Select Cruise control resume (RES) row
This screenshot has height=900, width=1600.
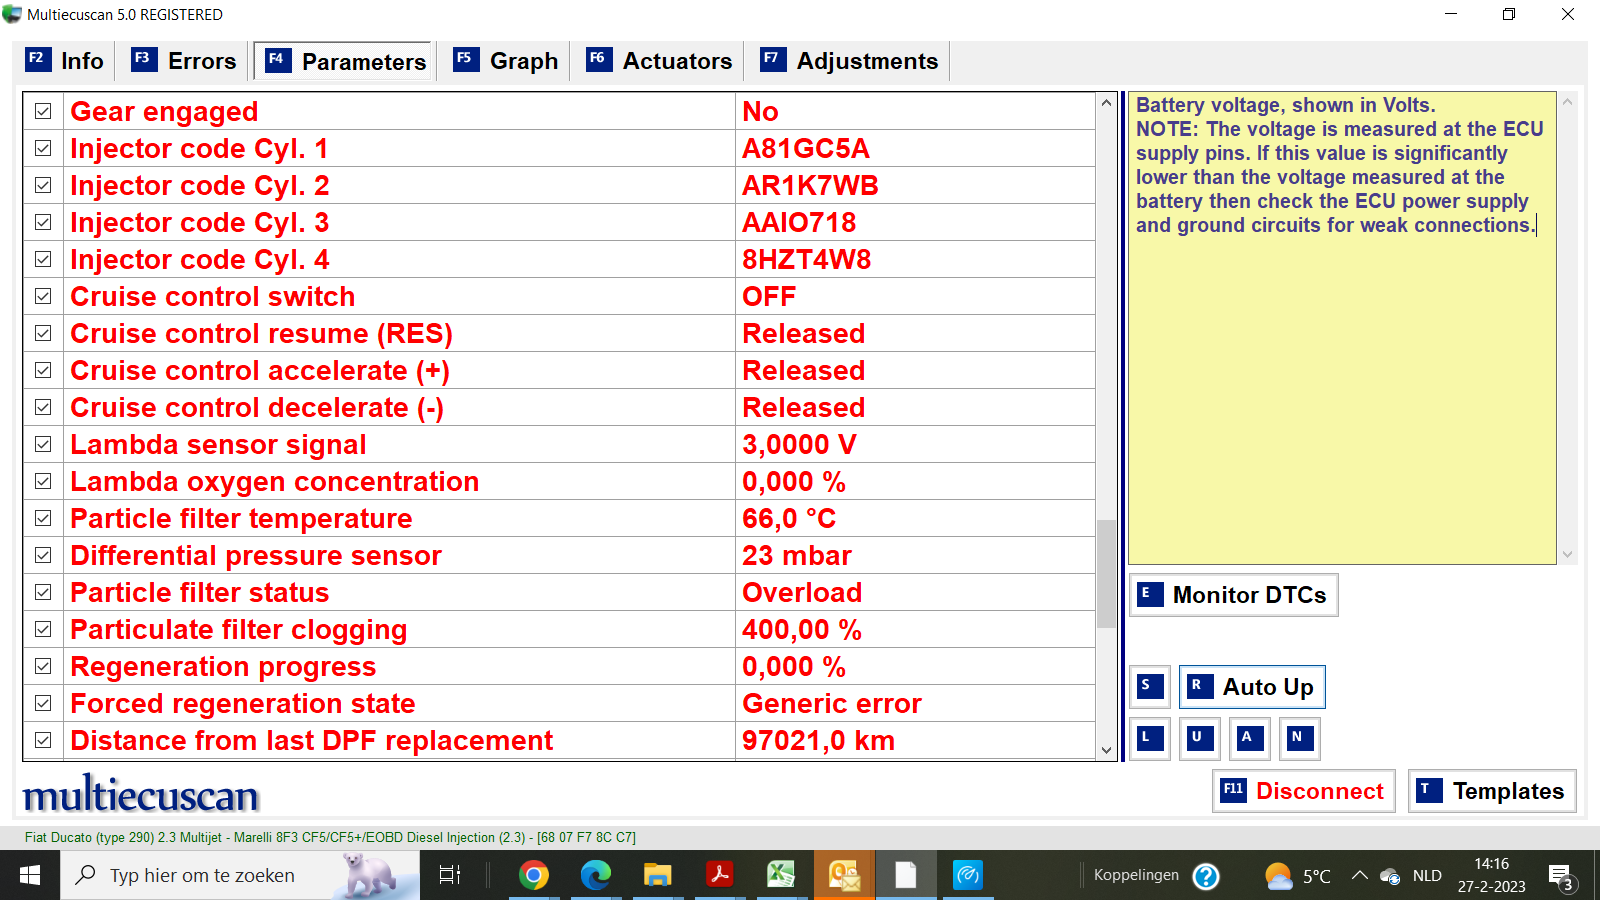(x=560, y=333)
